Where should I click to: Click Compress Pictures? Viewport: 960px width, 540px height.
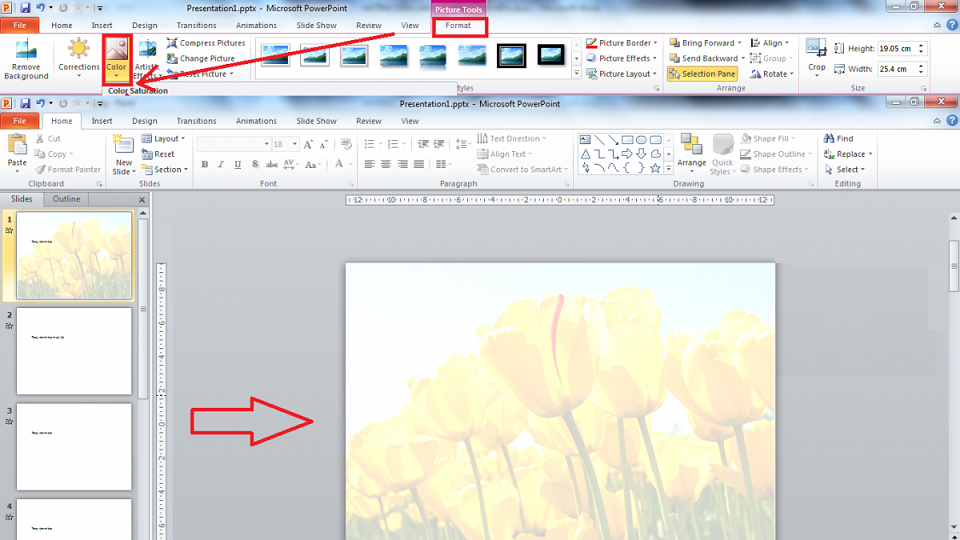(x=206, y=43)
